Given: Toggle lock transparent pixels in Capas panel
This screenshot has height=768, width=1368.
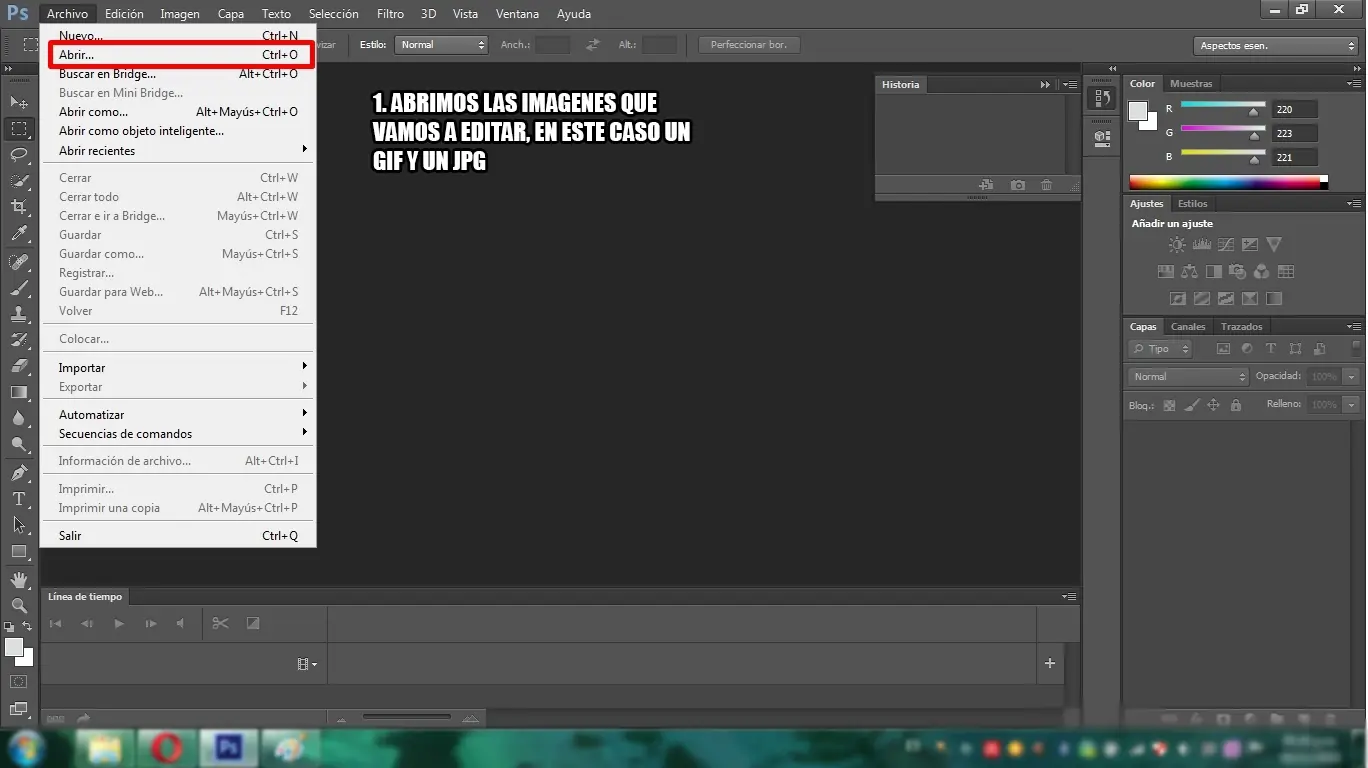Looking at the screenshot, I should (1169, 405).
